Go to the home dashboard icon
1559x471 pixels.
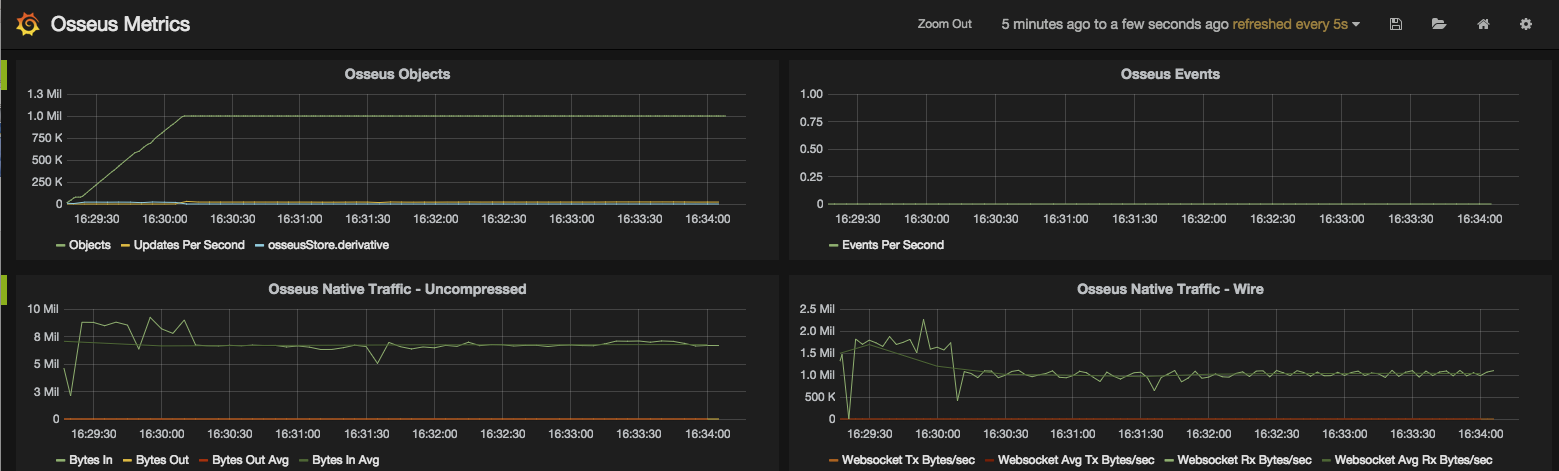(1483, 24)
